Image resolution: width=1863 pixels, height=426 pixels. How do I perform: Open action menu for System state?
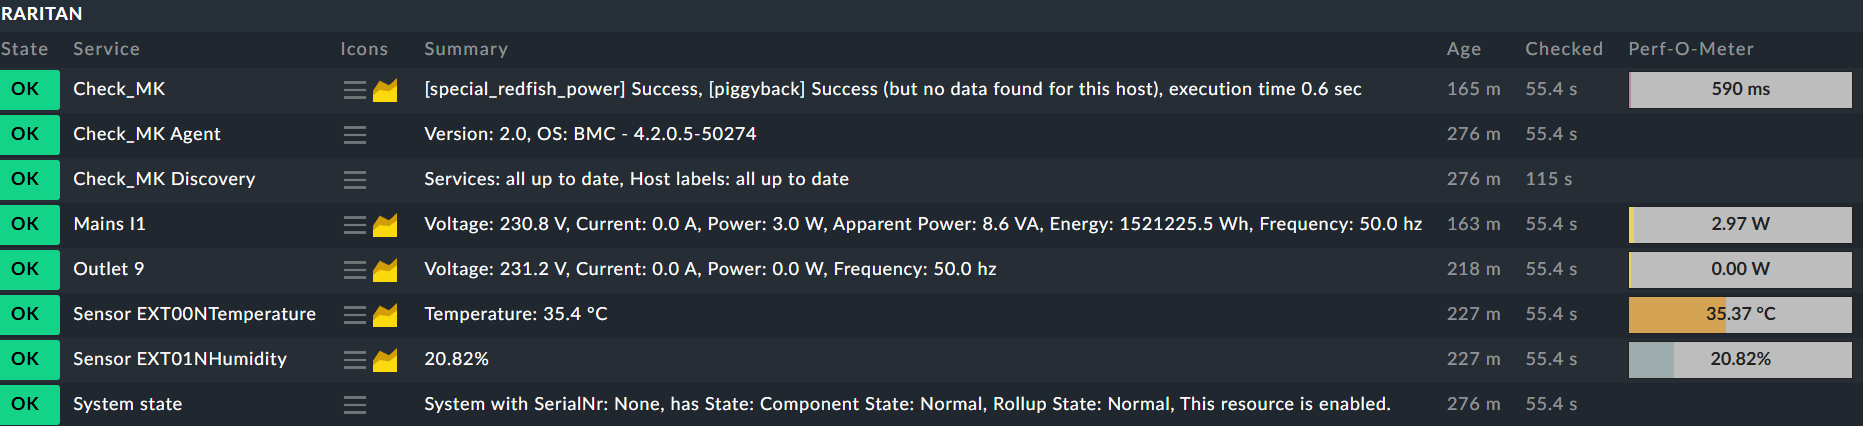[x=354, y=405]
